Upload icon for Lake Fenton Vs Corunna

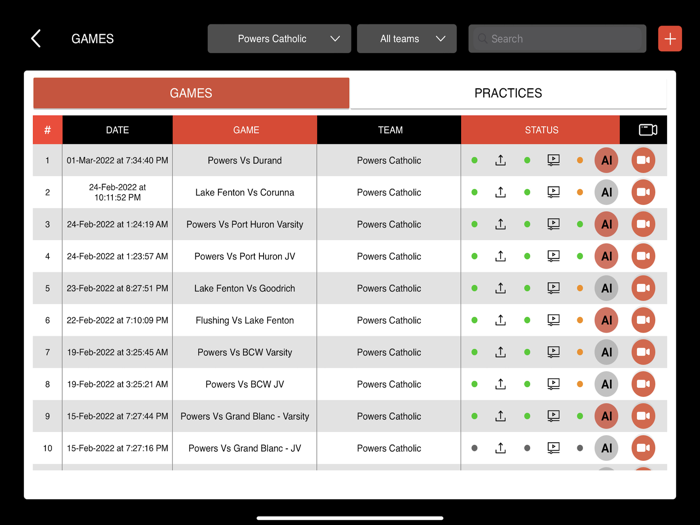click(500, 192)
